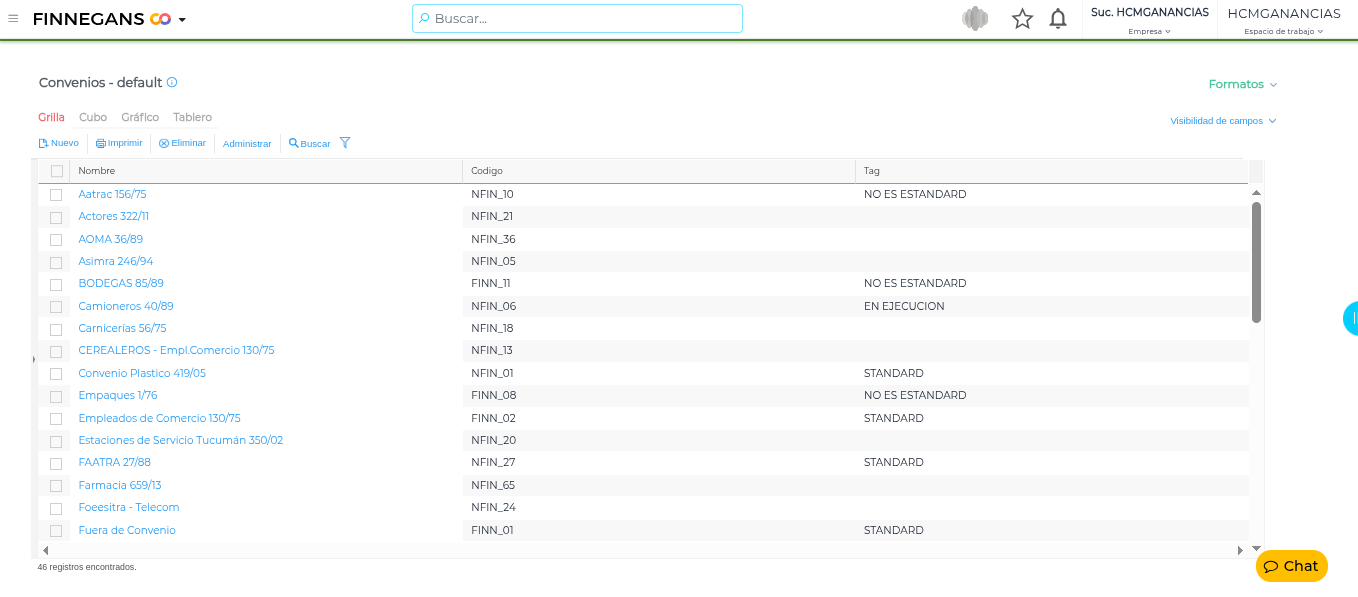This screenshot has width=1358, height=597.
Task: Open the hamburger navigation menu
Action: coord(13,18)
